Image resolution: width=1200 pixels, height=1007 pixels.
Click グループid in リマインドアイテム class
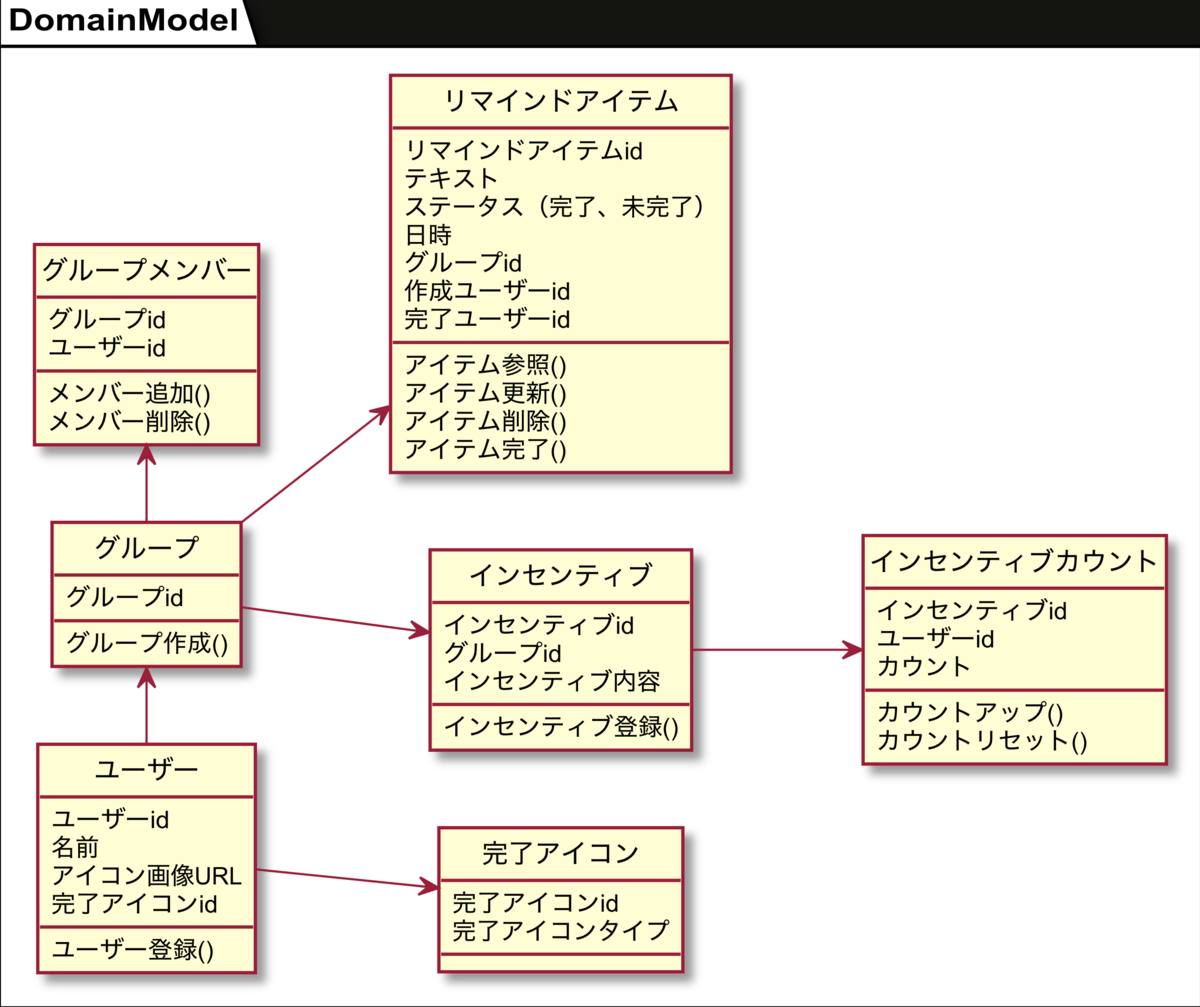[464, 263]
